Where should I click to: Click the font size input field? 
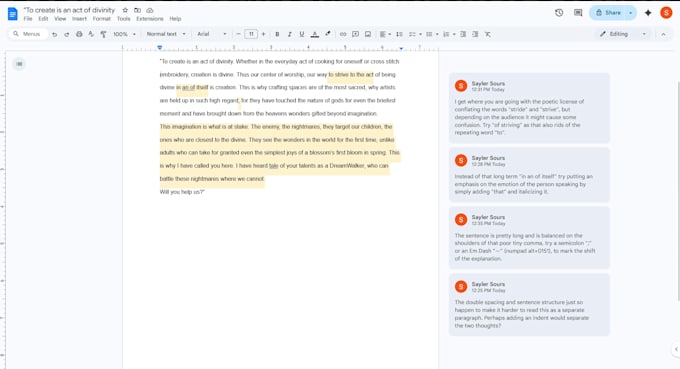tap(251, 34)
